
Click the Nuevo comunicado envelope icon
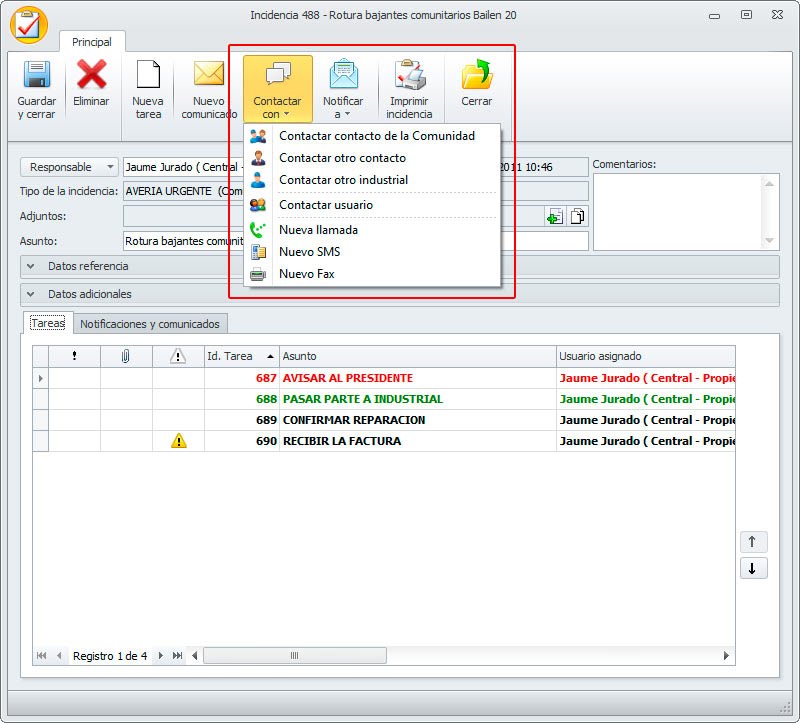coord(209,77)
